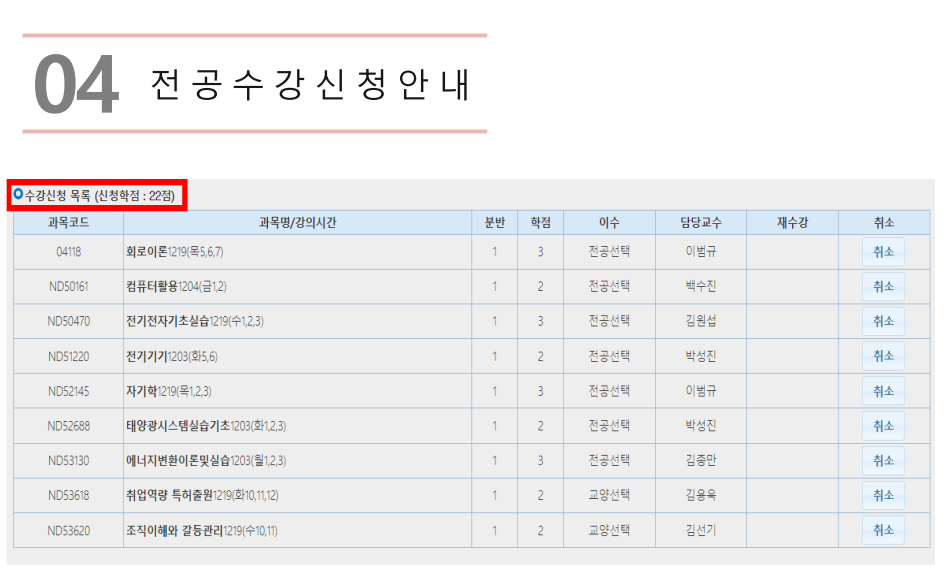The image size is (949, 582).
Task: Click the 과목코드 column header
Action: 68,223
